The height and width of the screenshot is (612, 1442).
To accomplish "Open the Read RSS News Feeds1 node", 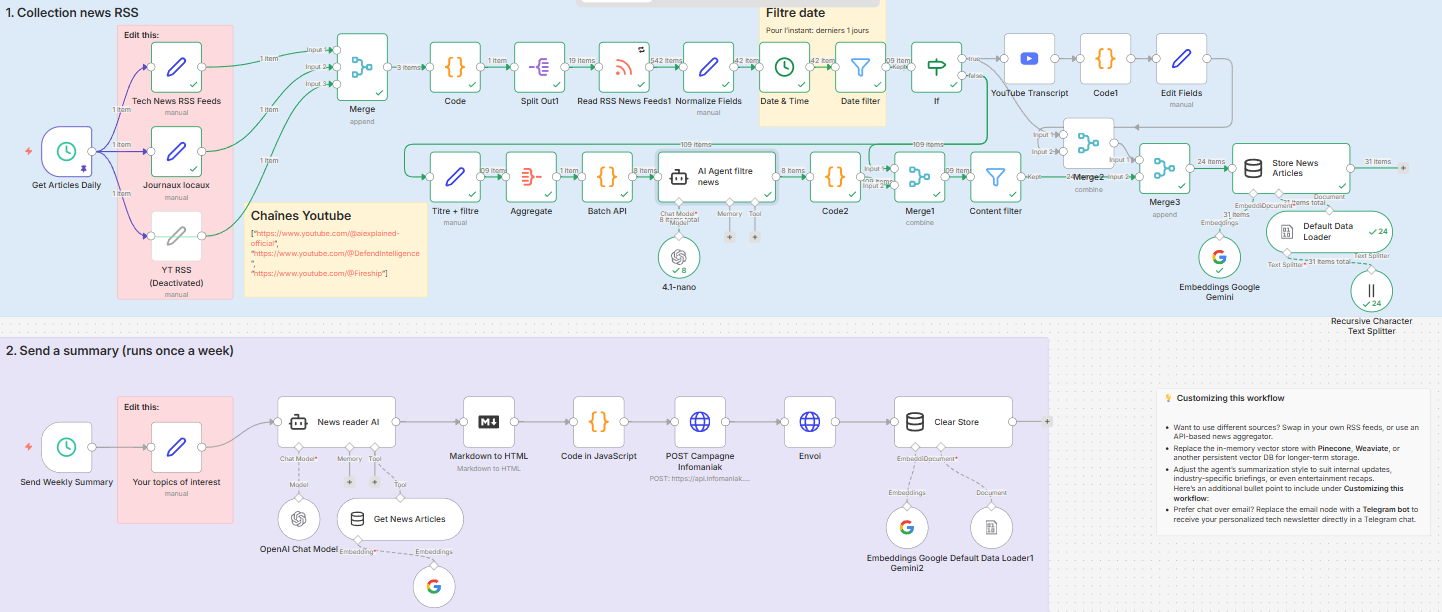I will click(x=624, y=67).
